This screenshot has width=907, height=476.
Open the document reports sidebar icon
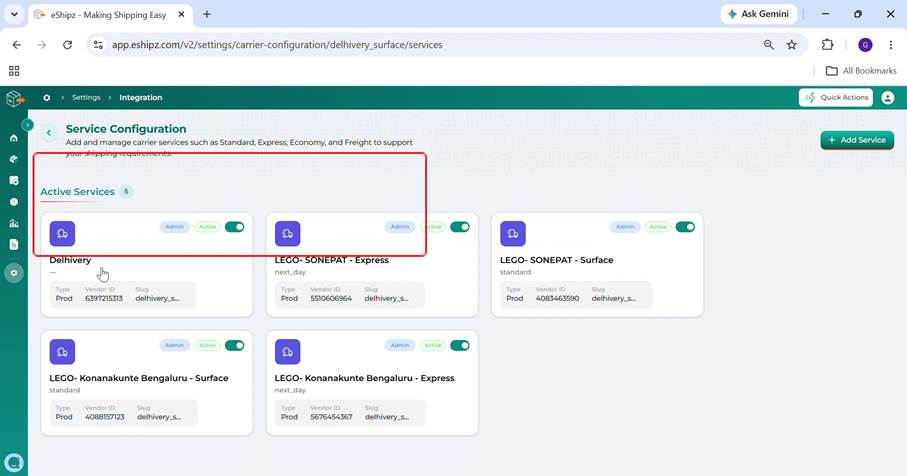14,245
